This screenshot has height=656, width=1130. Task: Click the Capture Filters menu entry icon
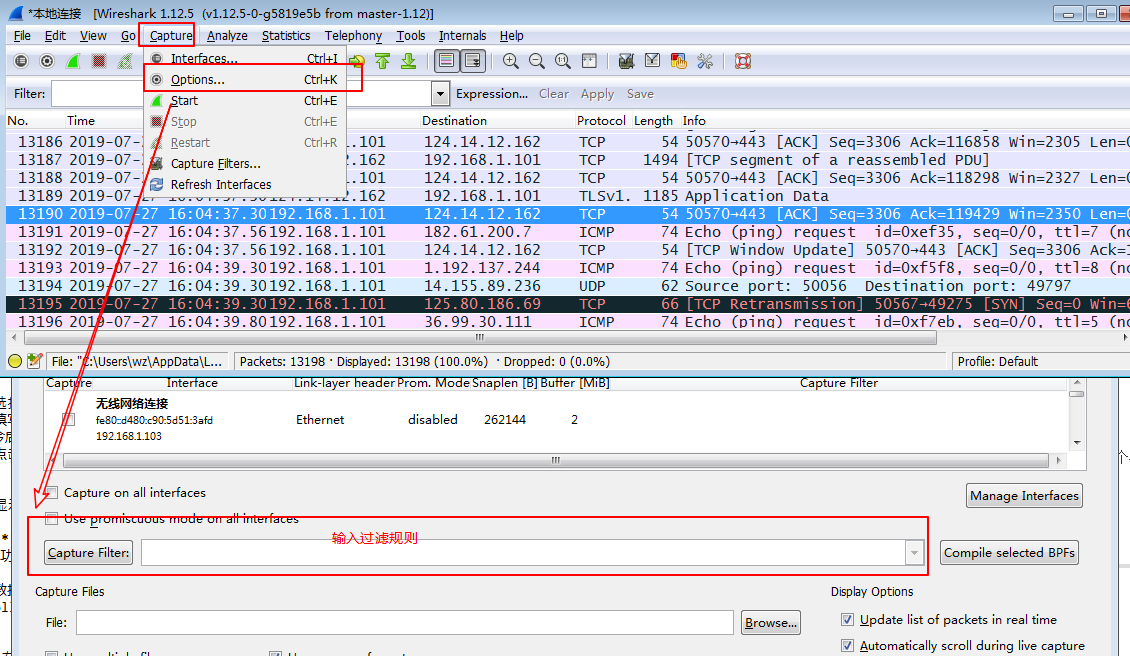click(x=156, y=164)
